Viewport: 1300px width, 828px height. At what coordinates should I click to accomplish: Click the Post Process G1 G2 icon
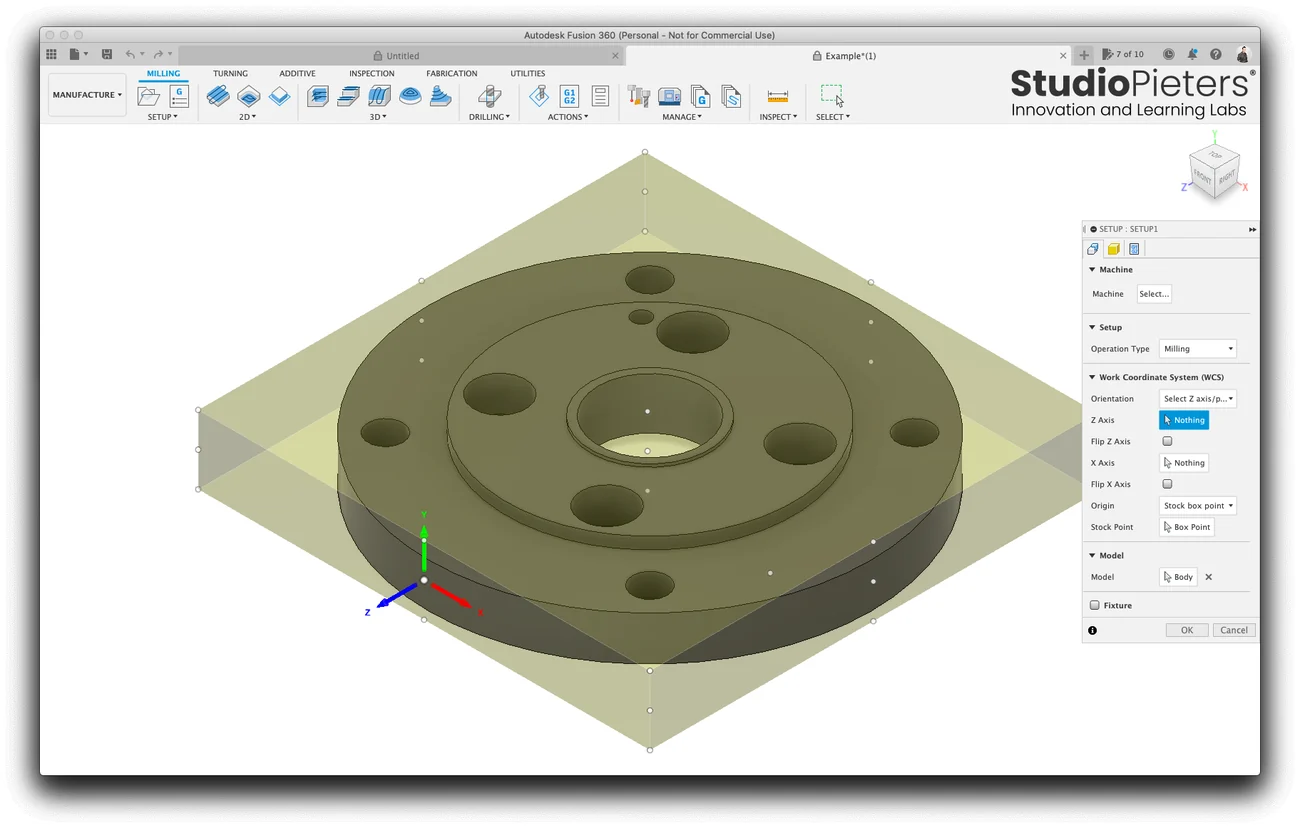[x=569, y=96]
